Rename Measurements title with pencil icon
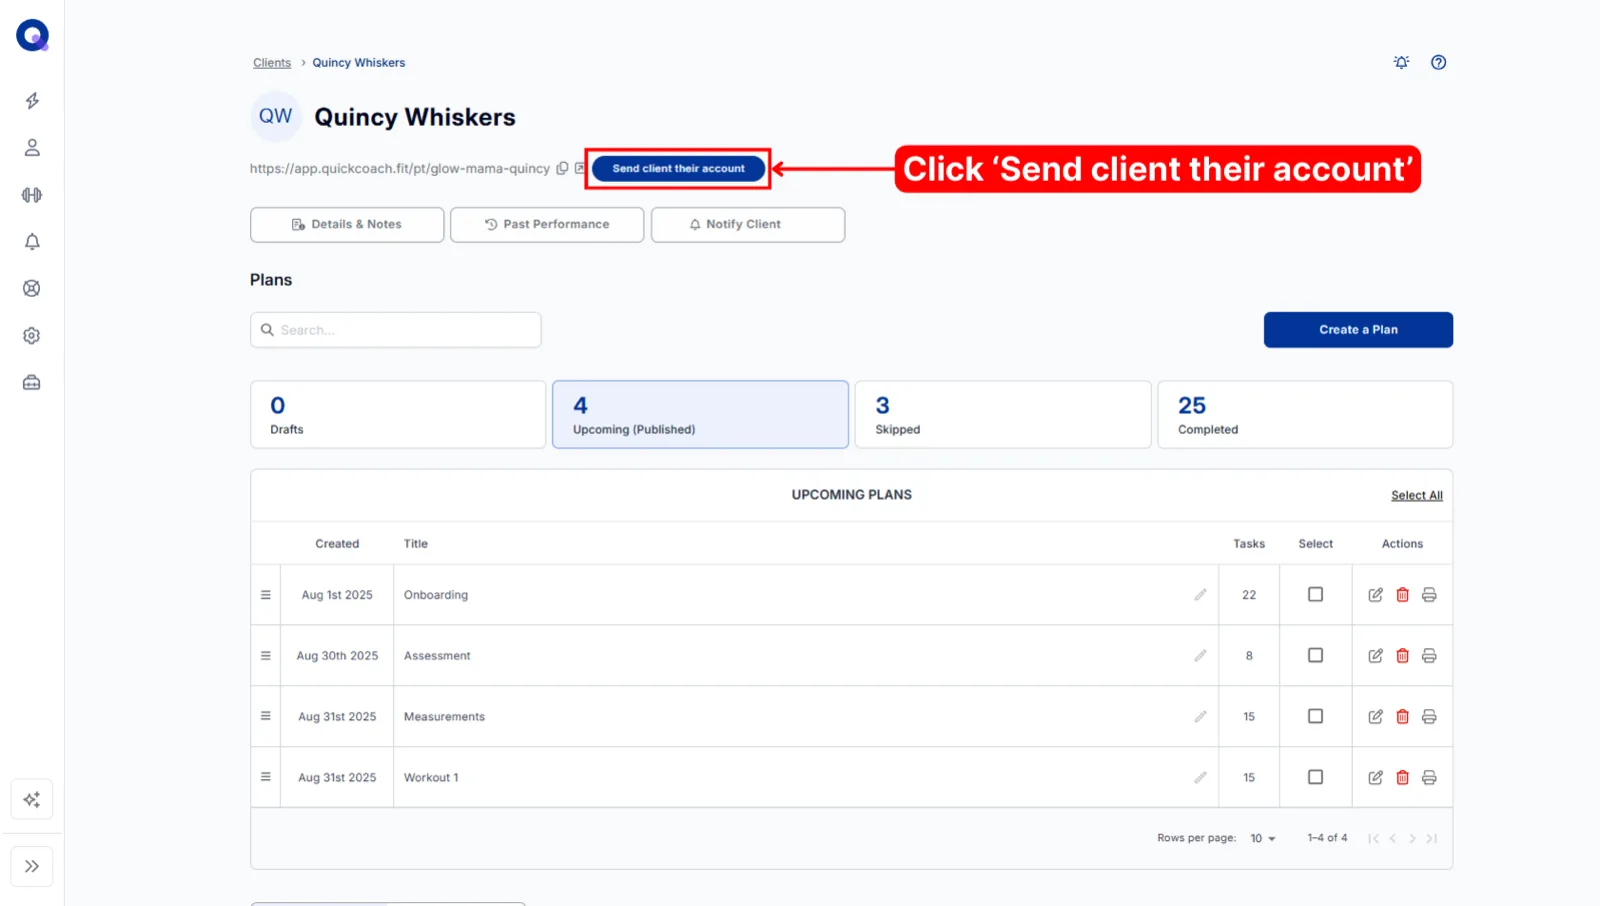The image size is (1600, 906). pos(1200,717)
